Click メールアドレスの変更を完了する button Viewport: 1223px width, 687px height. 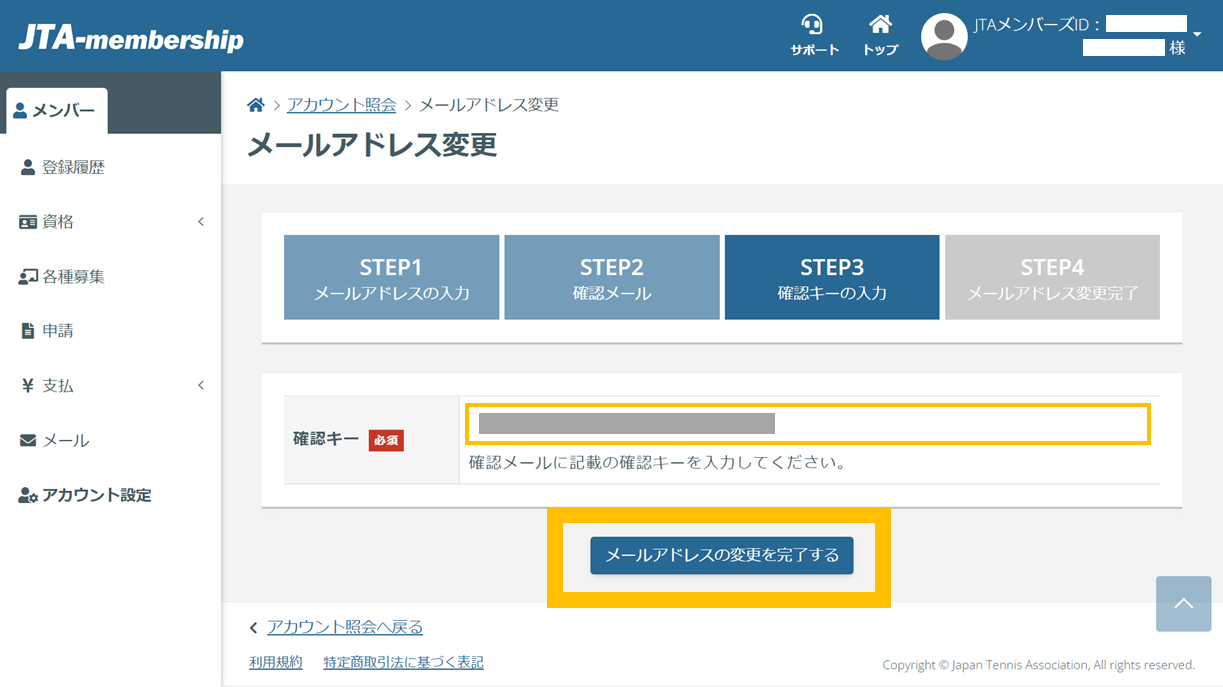coord(722,555)
